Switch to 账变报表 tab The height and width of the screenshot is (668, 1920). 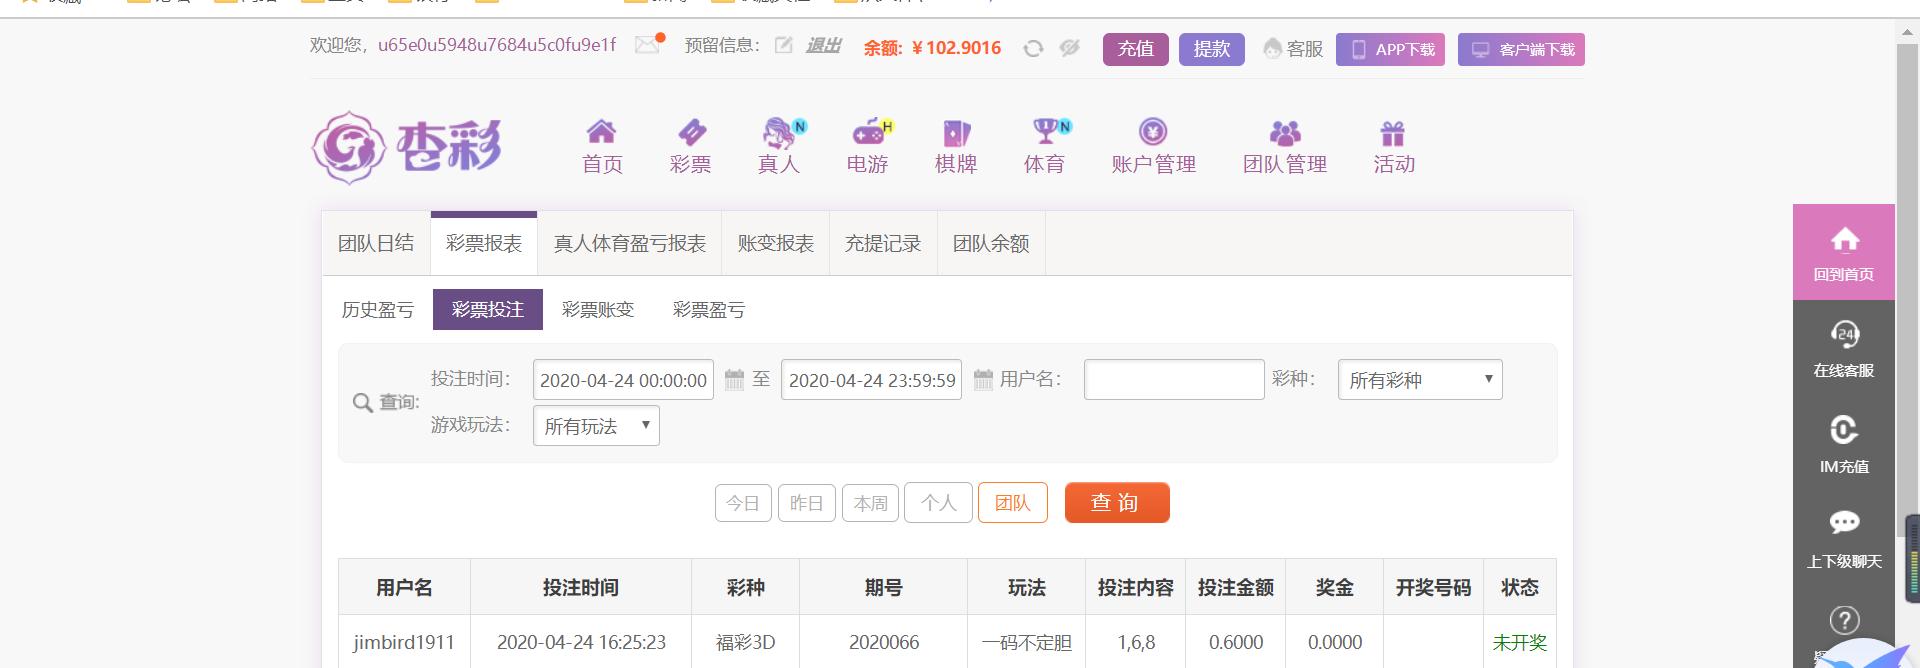coord(776,244)
